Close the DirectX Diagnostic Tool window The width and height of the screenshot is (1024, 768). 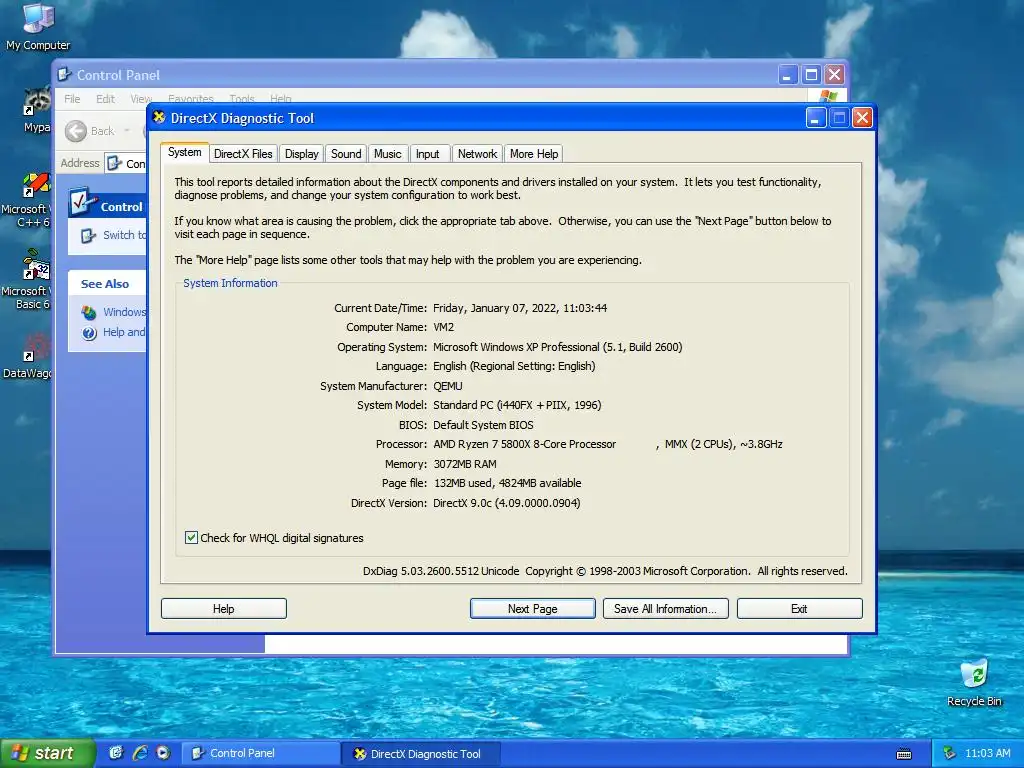(x=862, y=118)
